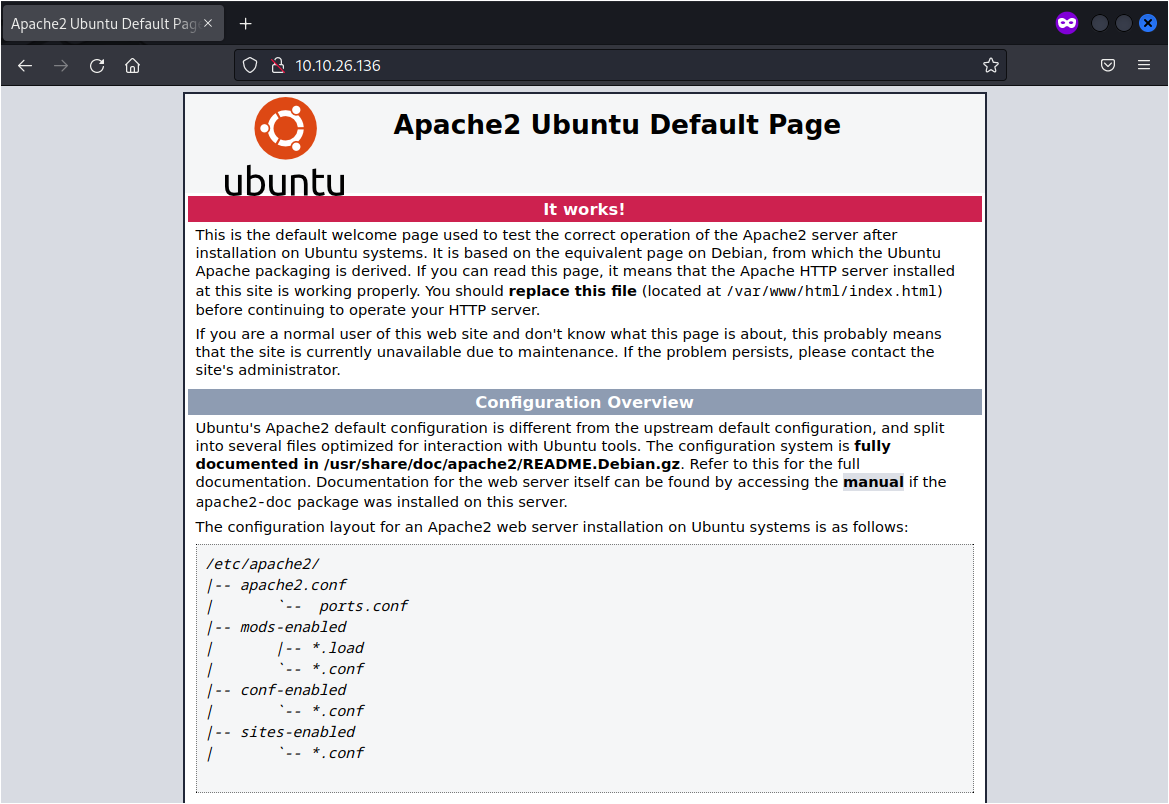Navigate back using the back arrow
This screenshot has width=1169, height=804.
[24, 65]
